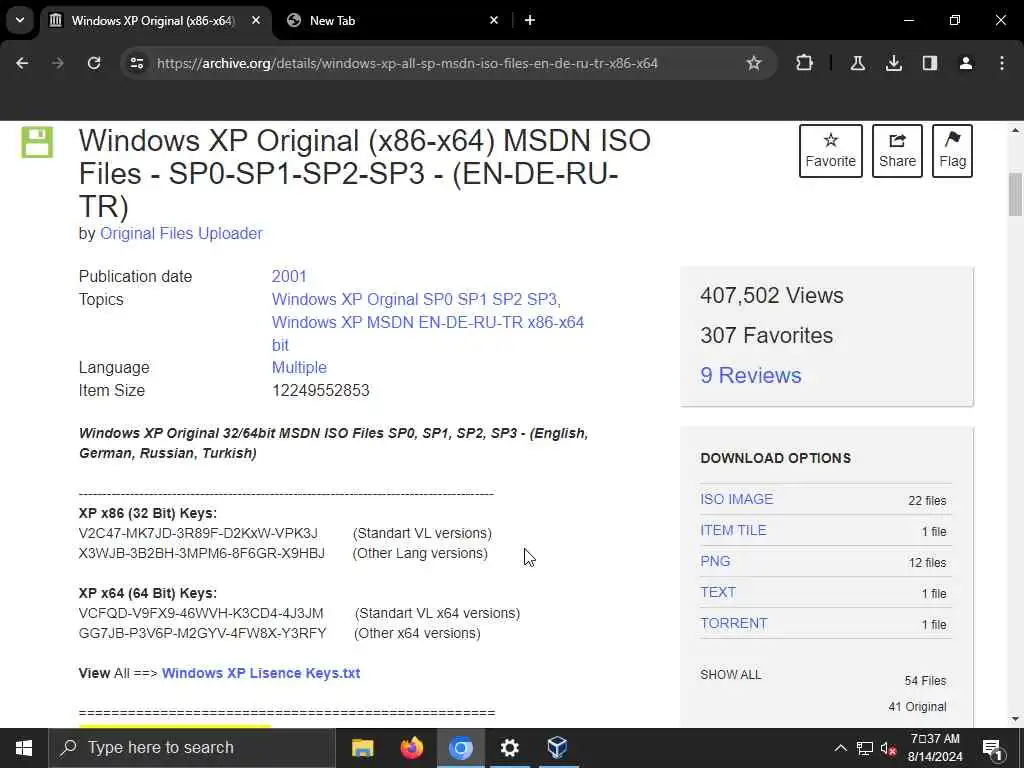Select key GG7JB-P3V6P-M2GYV-4FW8X-Y3RFY text
Viewport: 1024px width, 768px height.
(202, 633)
